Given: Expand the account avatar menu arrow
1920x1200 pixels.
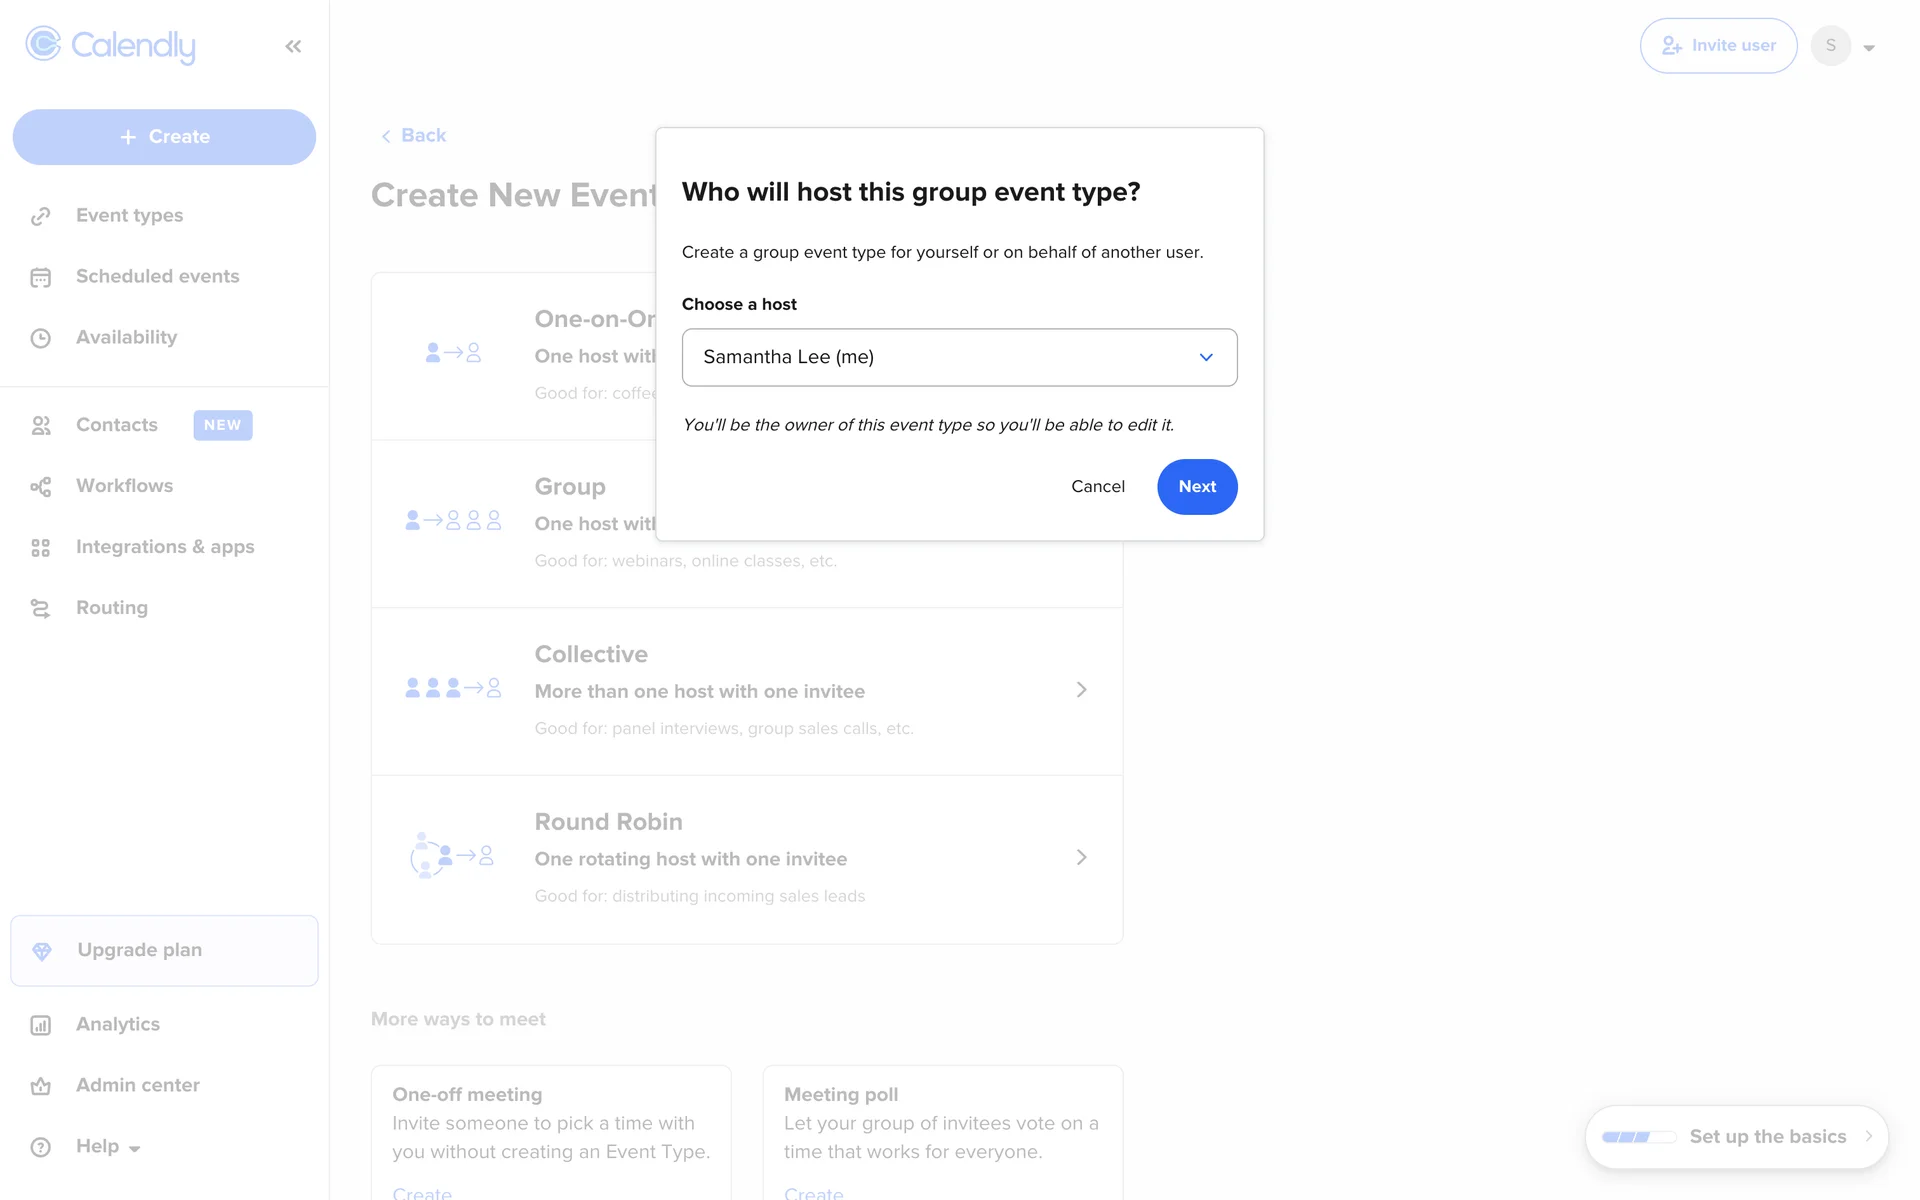Looking at the screenshot, I should click(1869, 47).
